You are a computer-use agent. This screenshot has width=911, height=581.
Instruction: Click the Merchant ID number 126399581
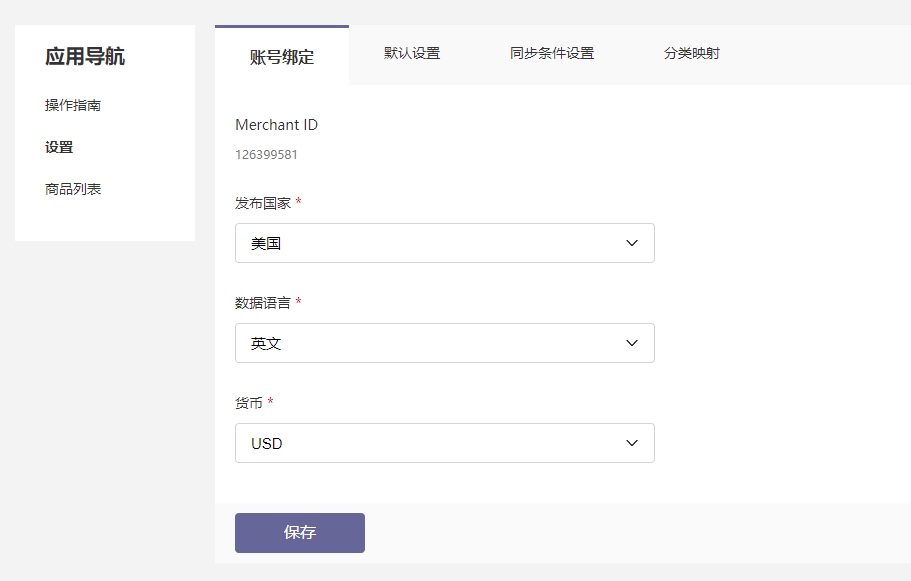click(266, 155)
